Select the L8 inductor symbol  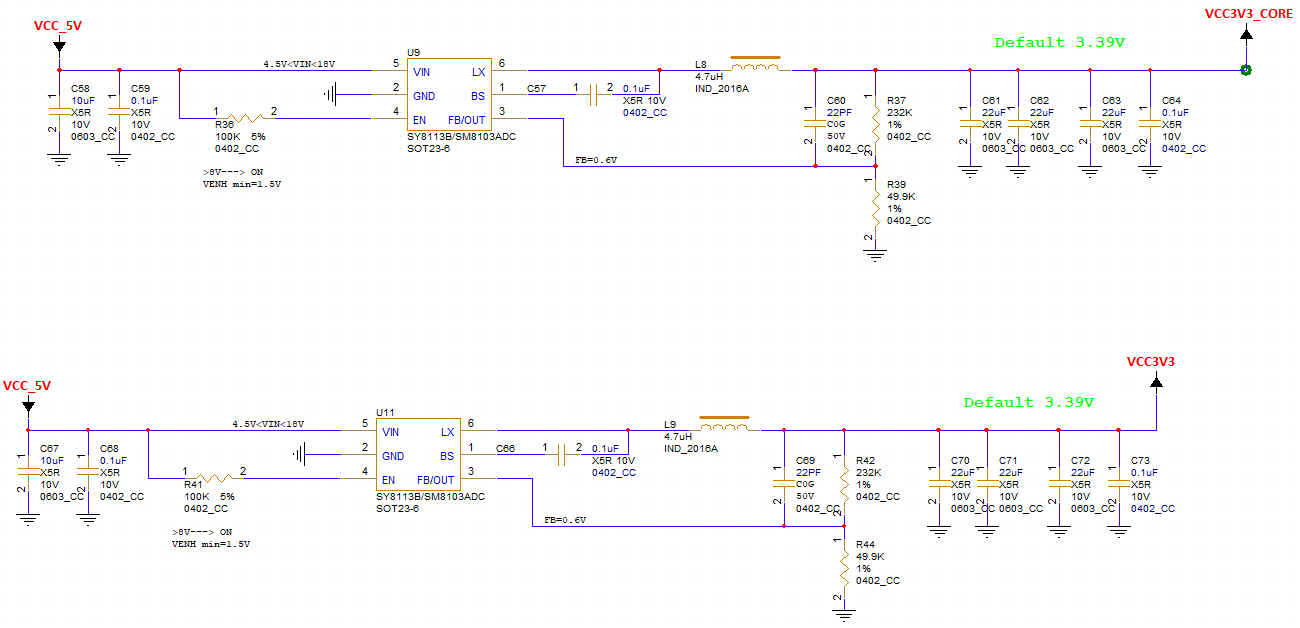[756, 65]
